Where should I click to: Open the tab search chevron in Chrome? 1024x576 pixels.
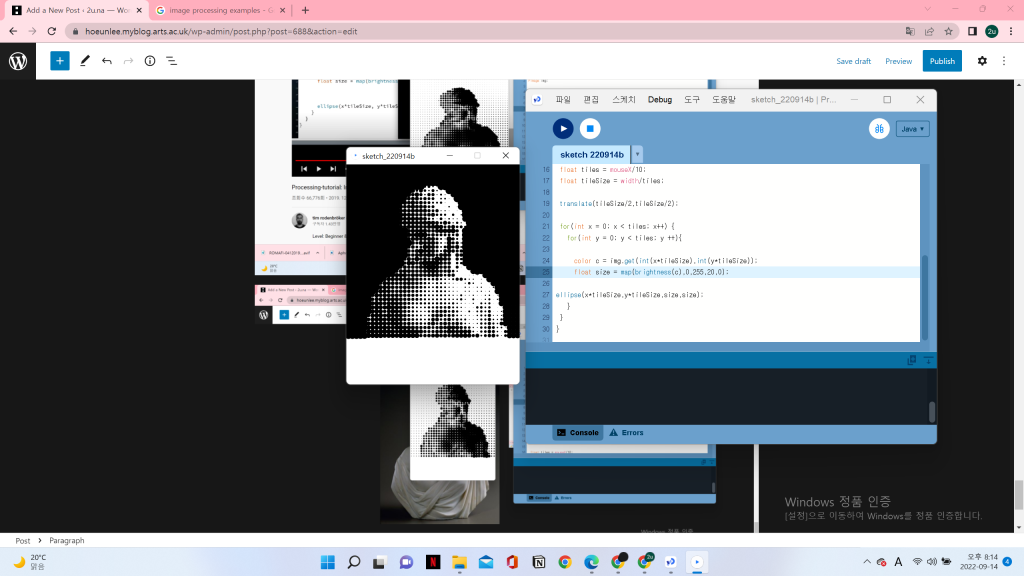927,9
